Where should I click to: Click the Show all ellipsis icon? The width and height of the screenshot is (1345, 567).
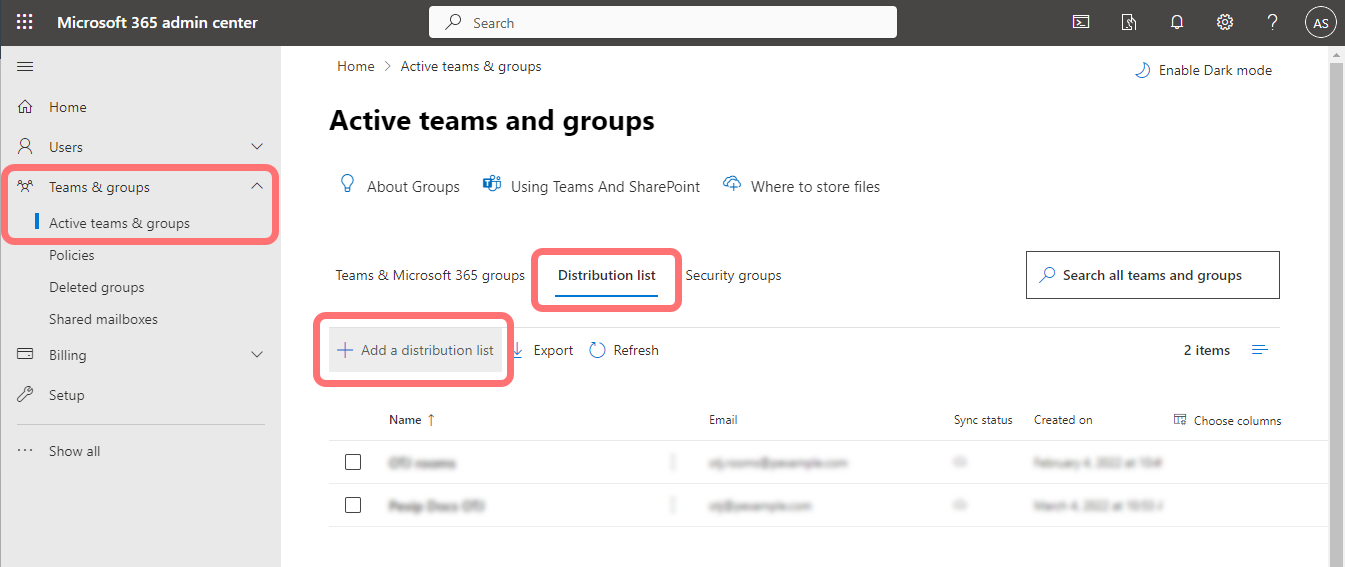pyautogui.click(x=26, y=451)
